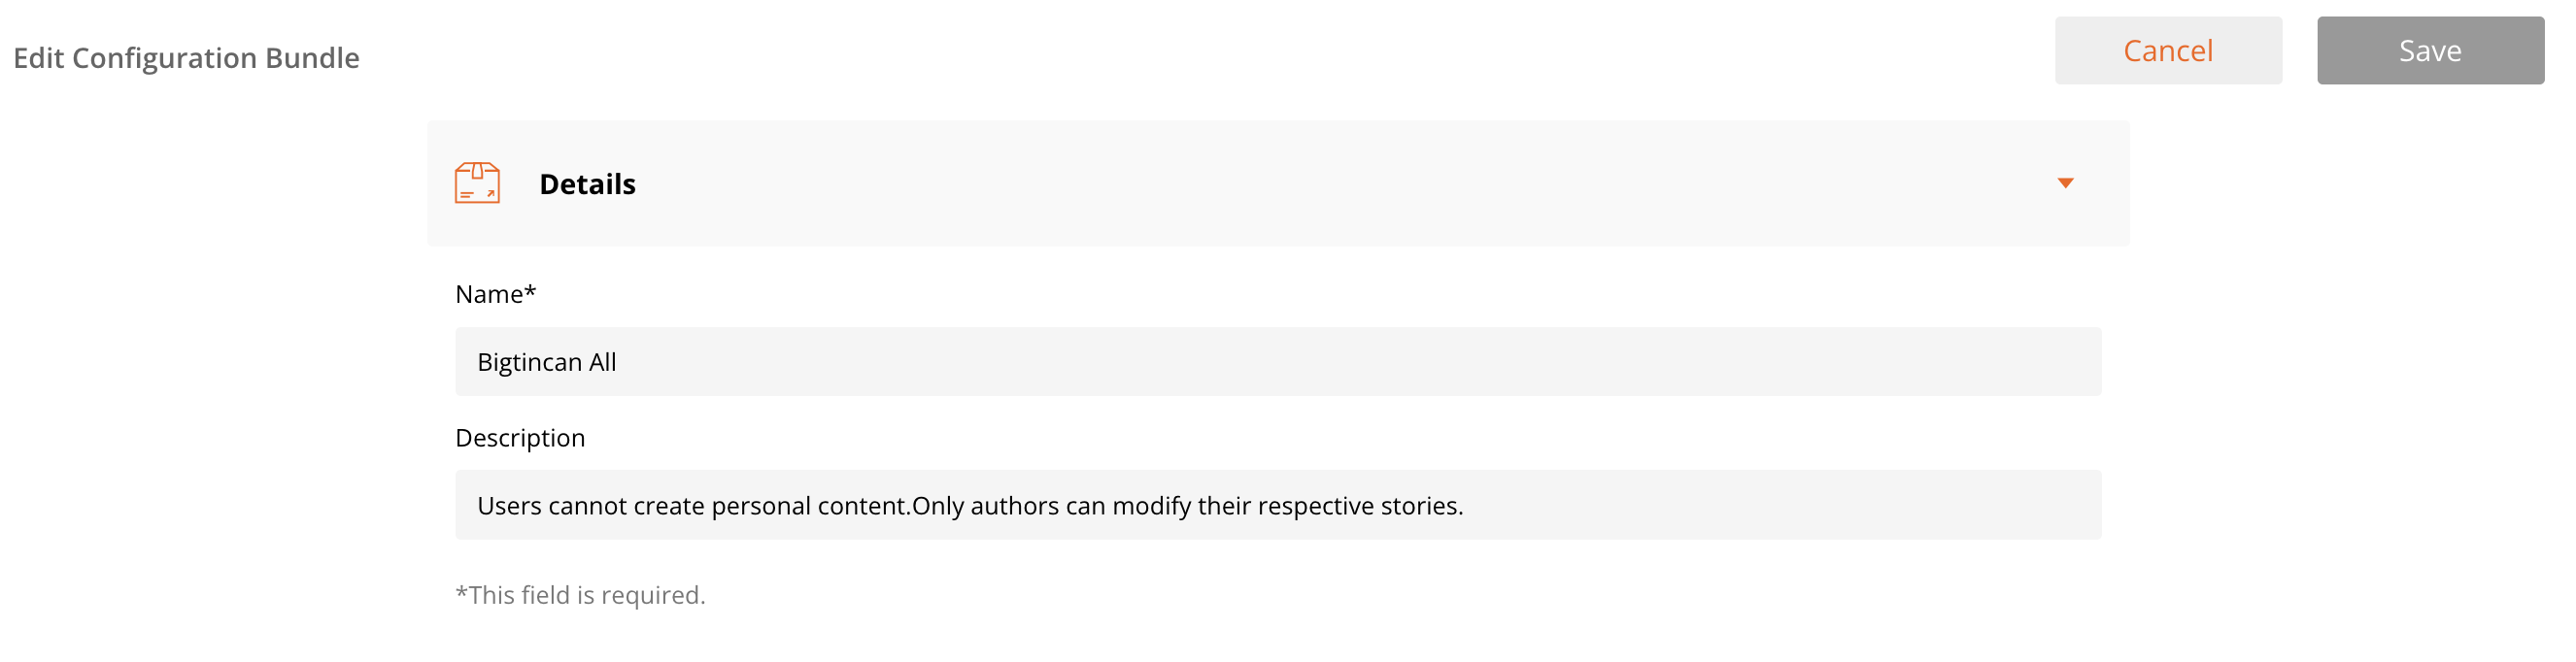Viewport: 2576px width, 662px height.
Task: Click the Details heading text
Action: (587, 184)
